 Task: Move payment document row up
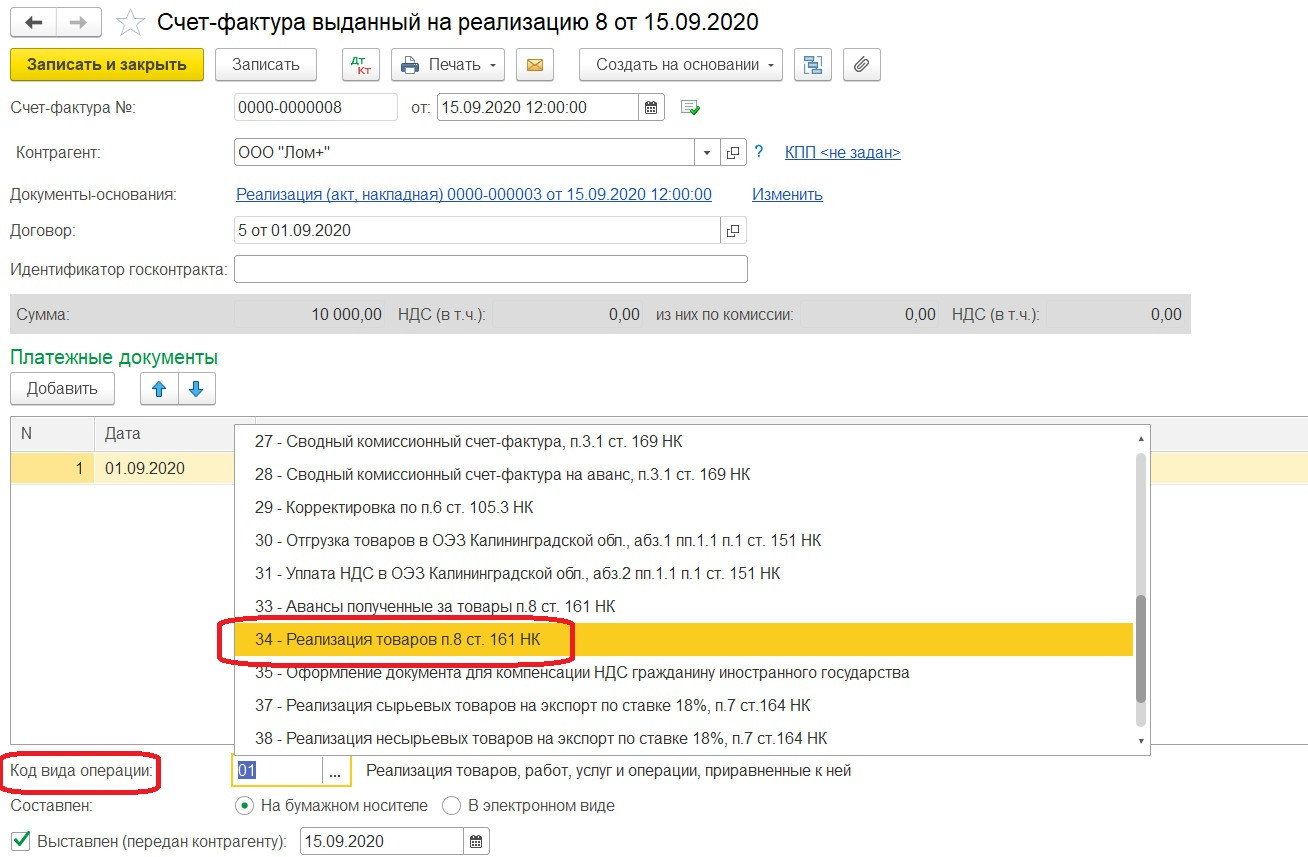159,389
